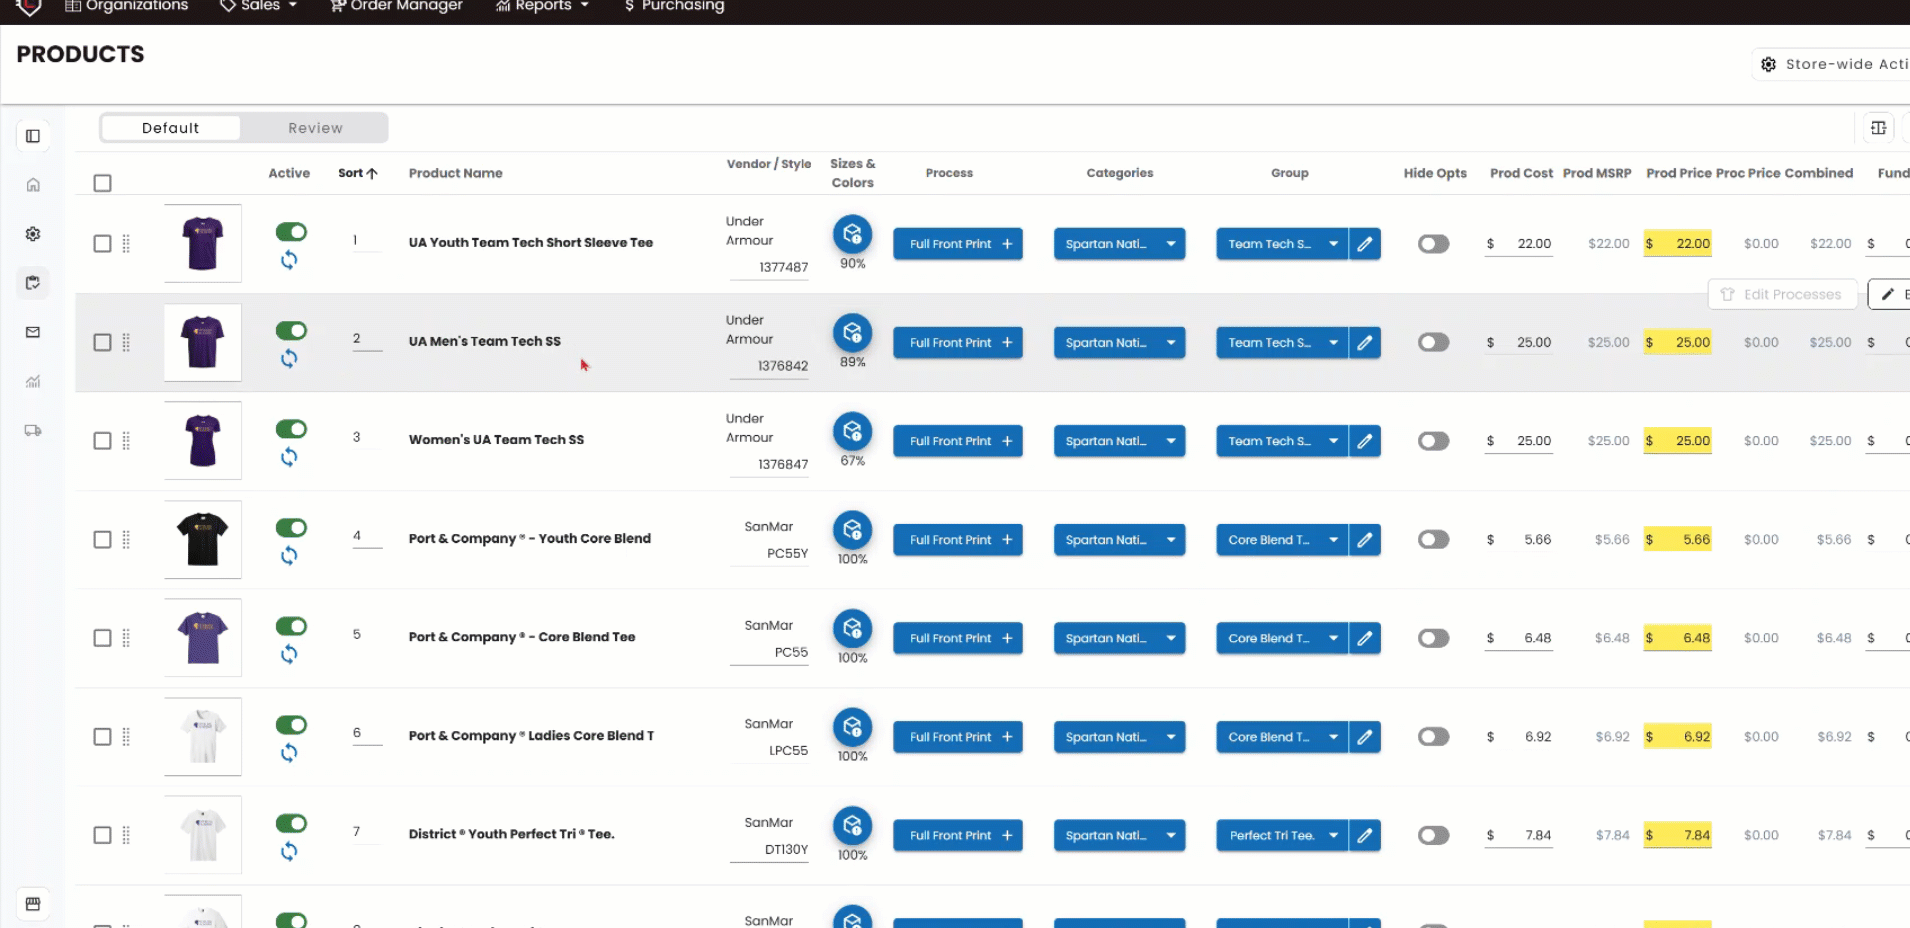This screenshot has width=1910, height=928.
Task: Click the sidebar panel collapse icon
Action: (x=33, y=136)
